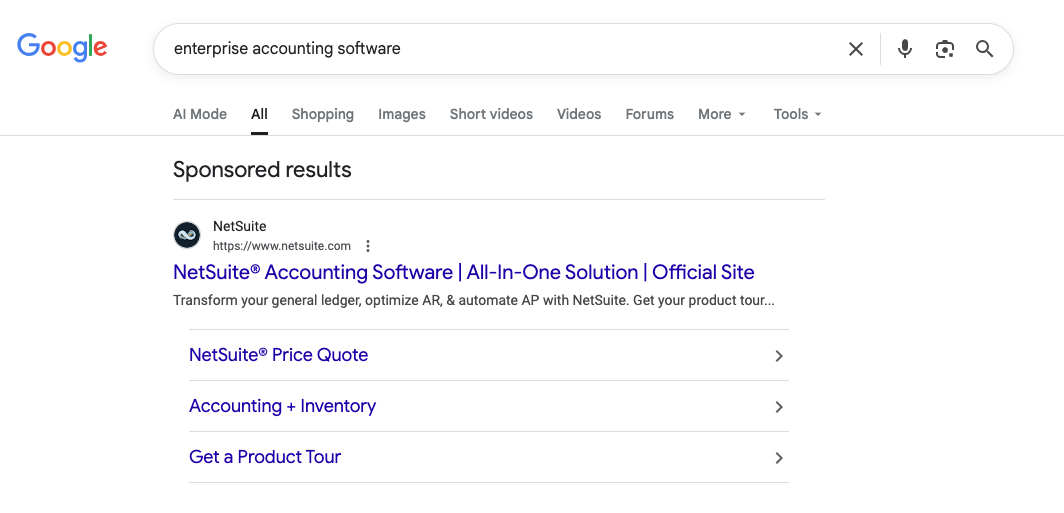Click the ad description about general ledger

click(474, 300)
